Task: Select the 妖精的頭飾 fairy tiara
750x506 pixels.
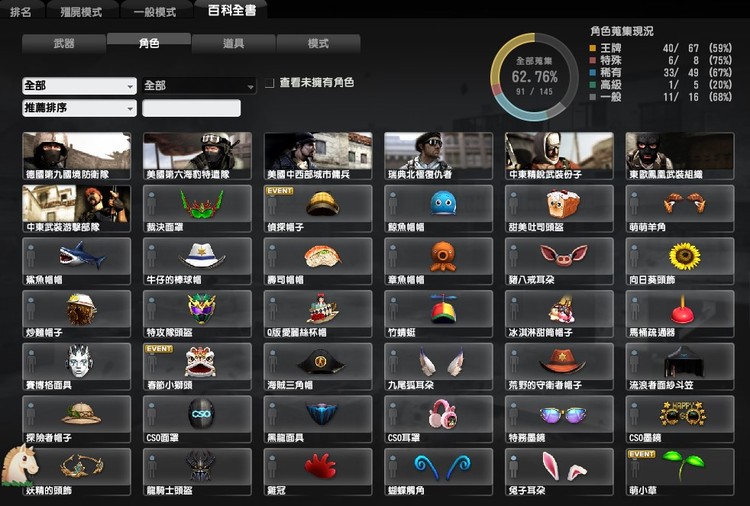Action: (x=77, y=472)
